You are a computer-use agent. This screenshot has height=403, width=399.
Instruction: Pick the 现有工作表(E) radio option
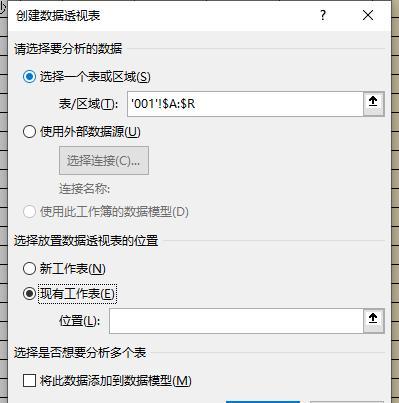[29, 294]
